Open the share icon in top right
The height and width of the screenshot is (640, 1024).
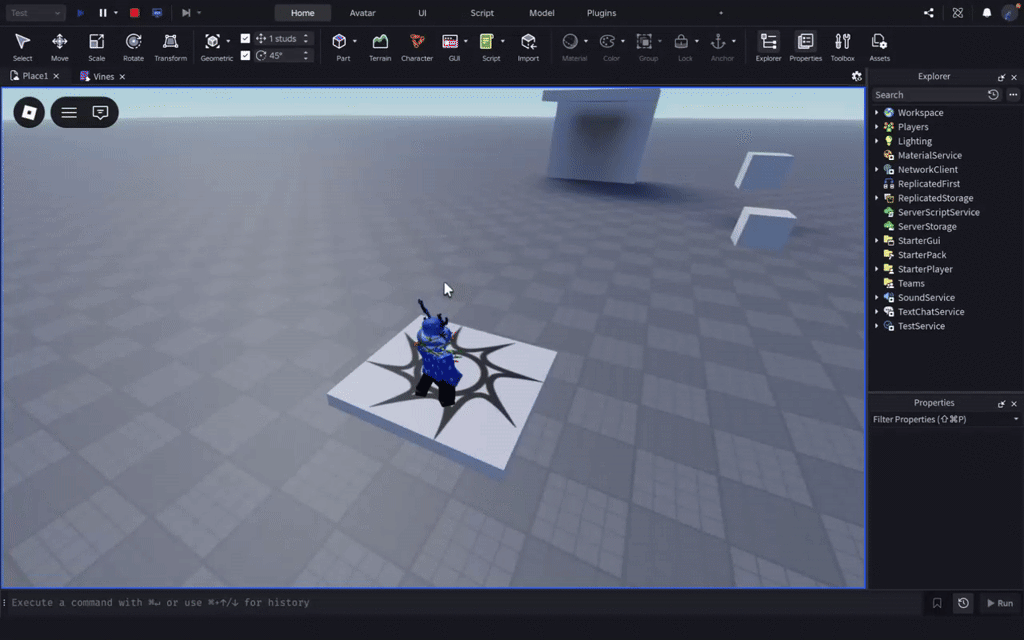point(929,12)
